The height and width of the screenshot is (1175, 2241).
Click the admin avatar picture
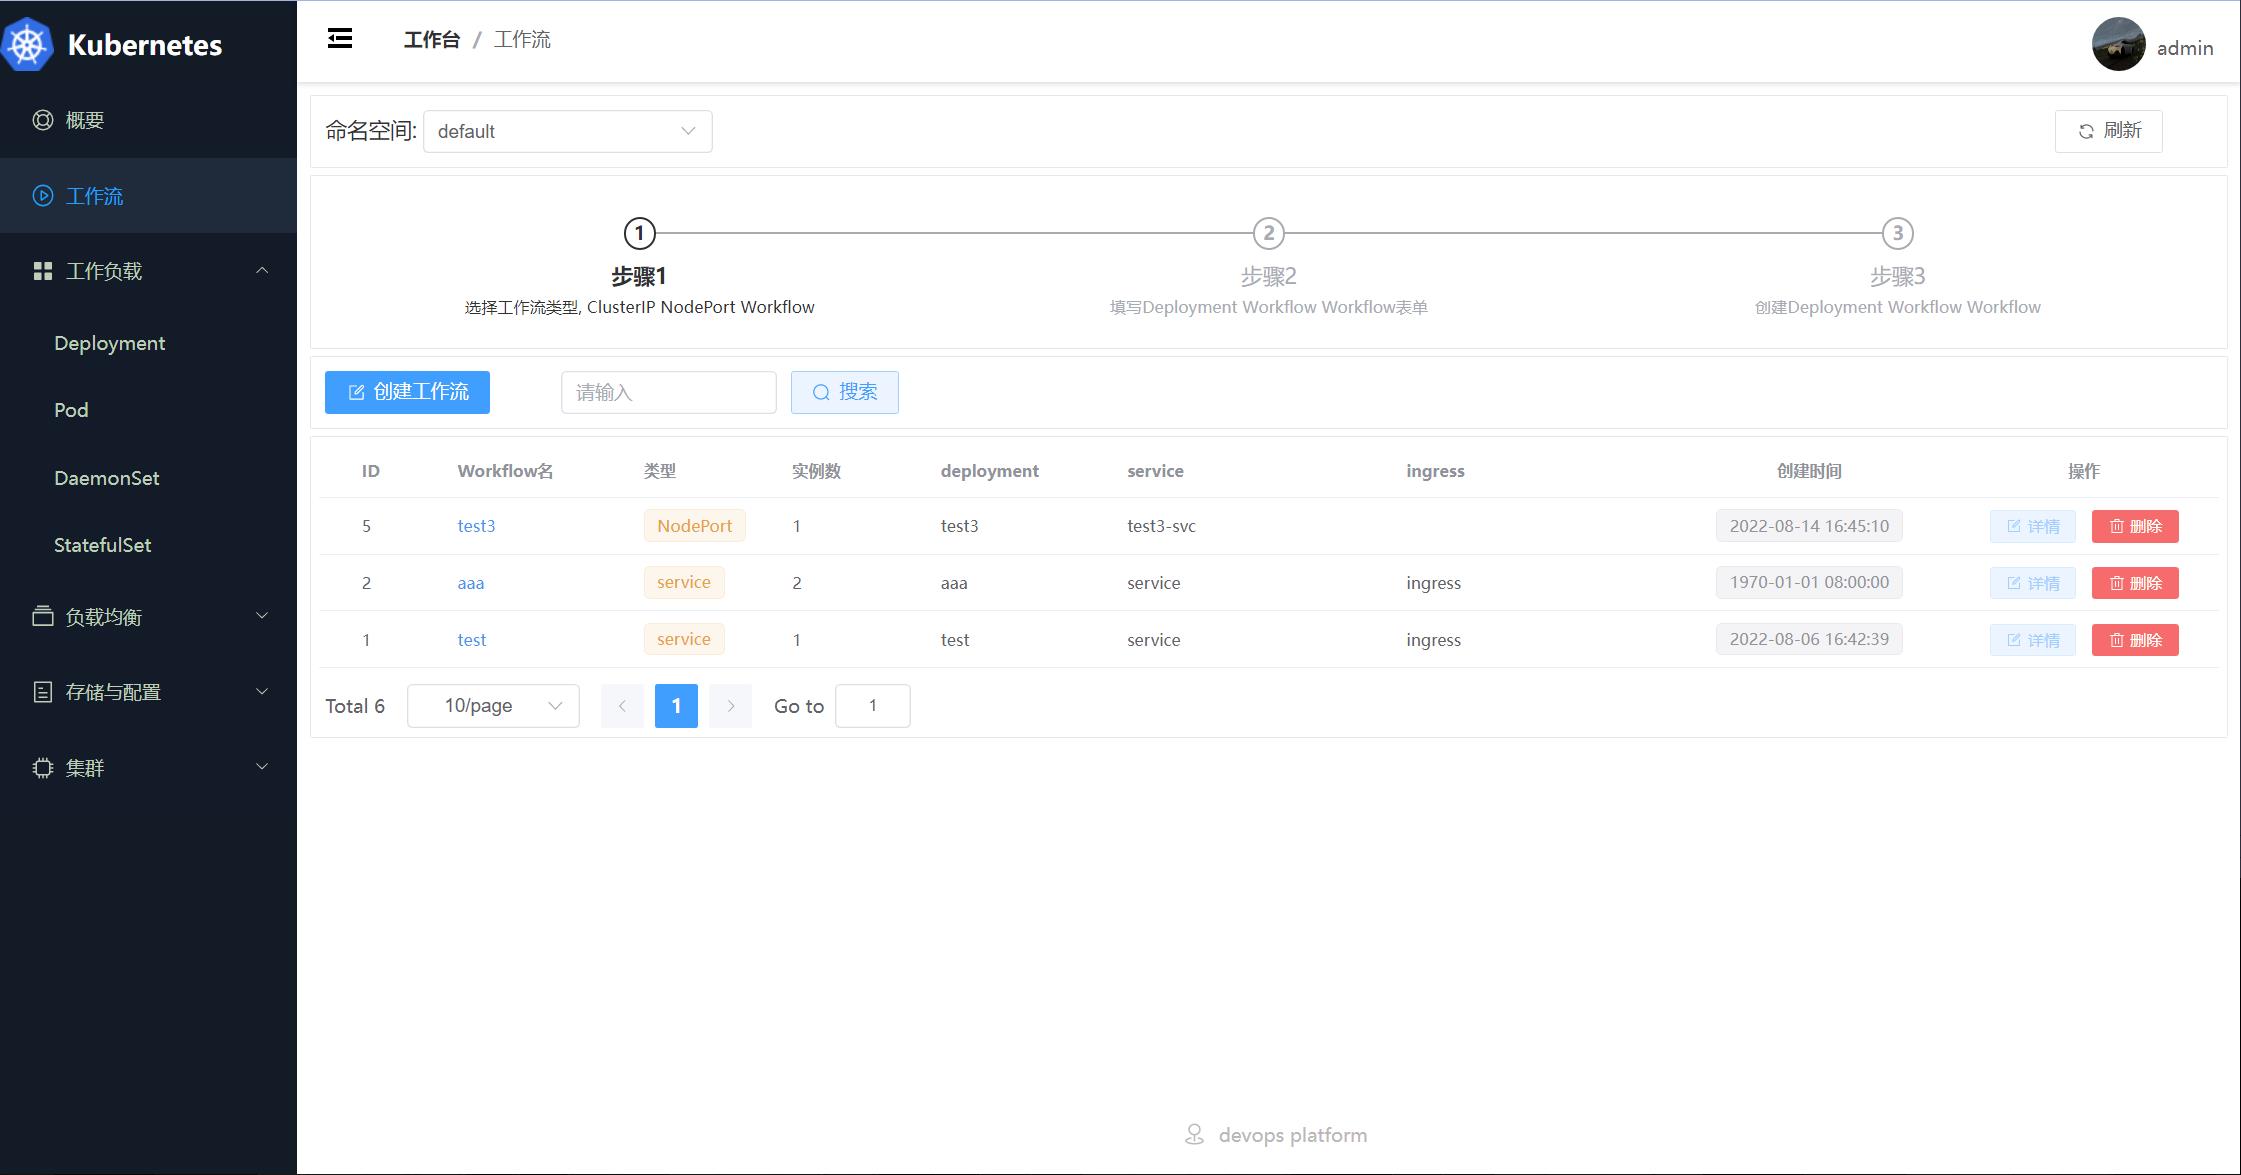tap(2118, 45)
